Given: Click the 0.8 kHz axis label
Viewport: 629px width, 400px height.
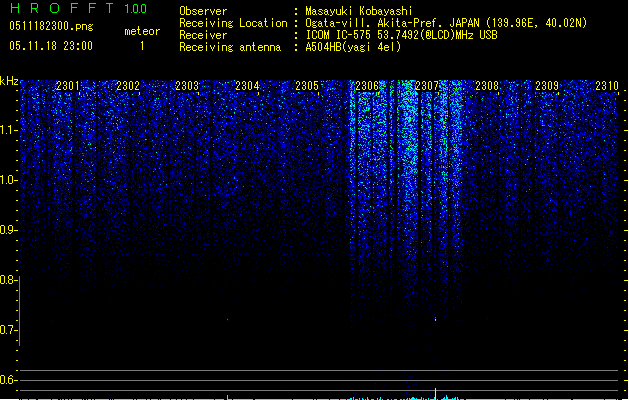Looking at the screenshot, I should pyautogui.click(x=8, y=280).
